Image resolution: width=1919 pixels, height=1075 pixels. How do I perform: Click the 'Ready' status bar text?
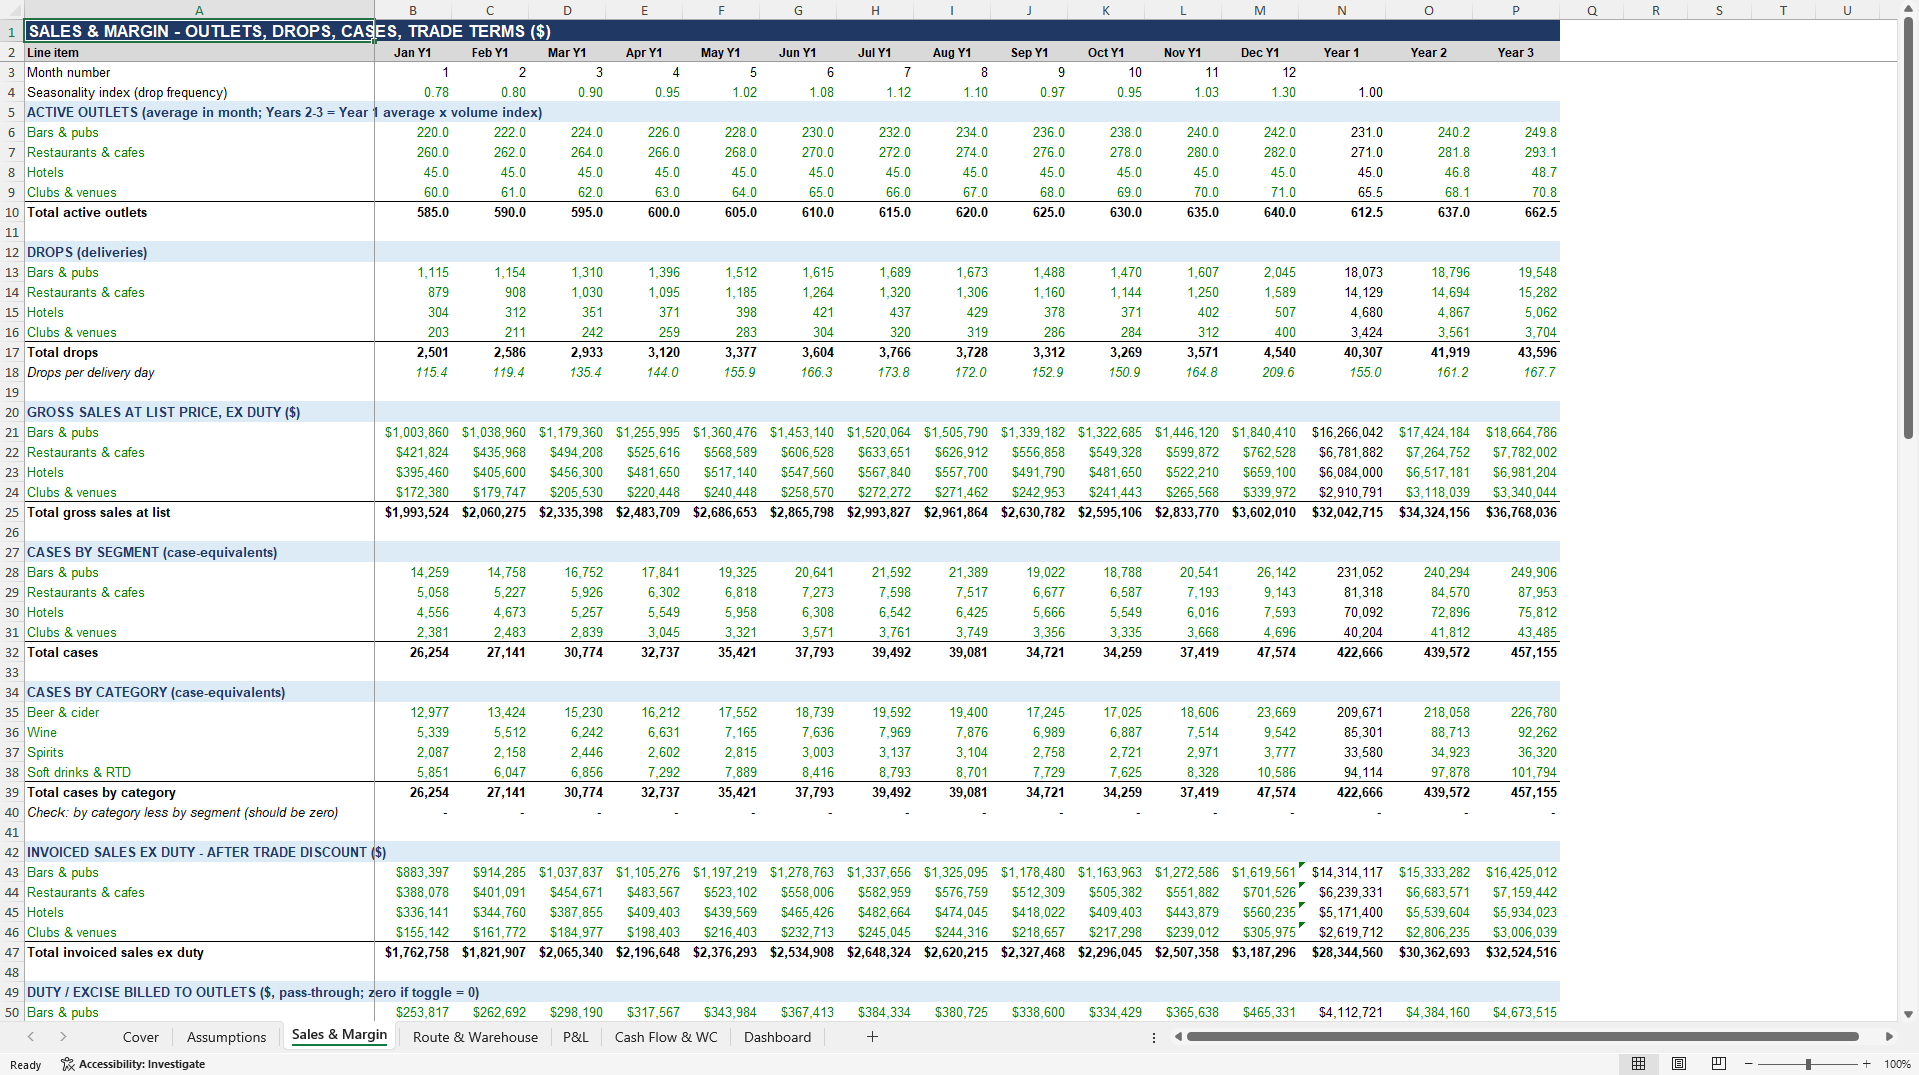[26, 1064]
